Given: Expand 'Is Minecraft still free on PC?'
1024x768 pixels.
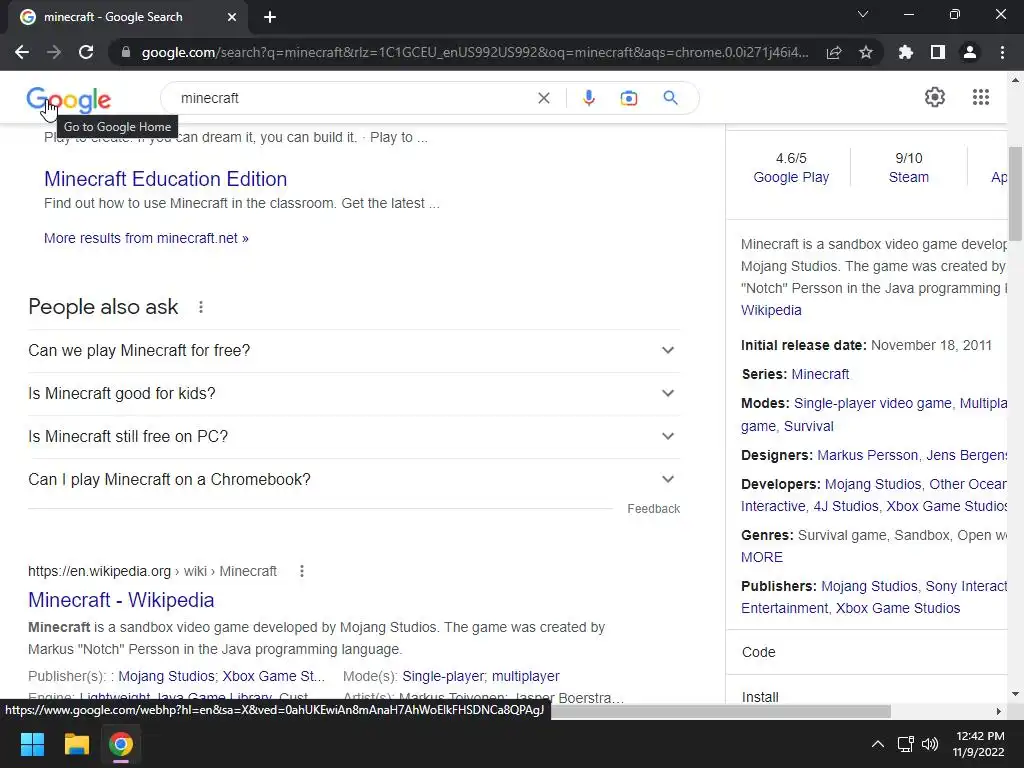Looking at the screenshot, I should [x=354, y=437].
